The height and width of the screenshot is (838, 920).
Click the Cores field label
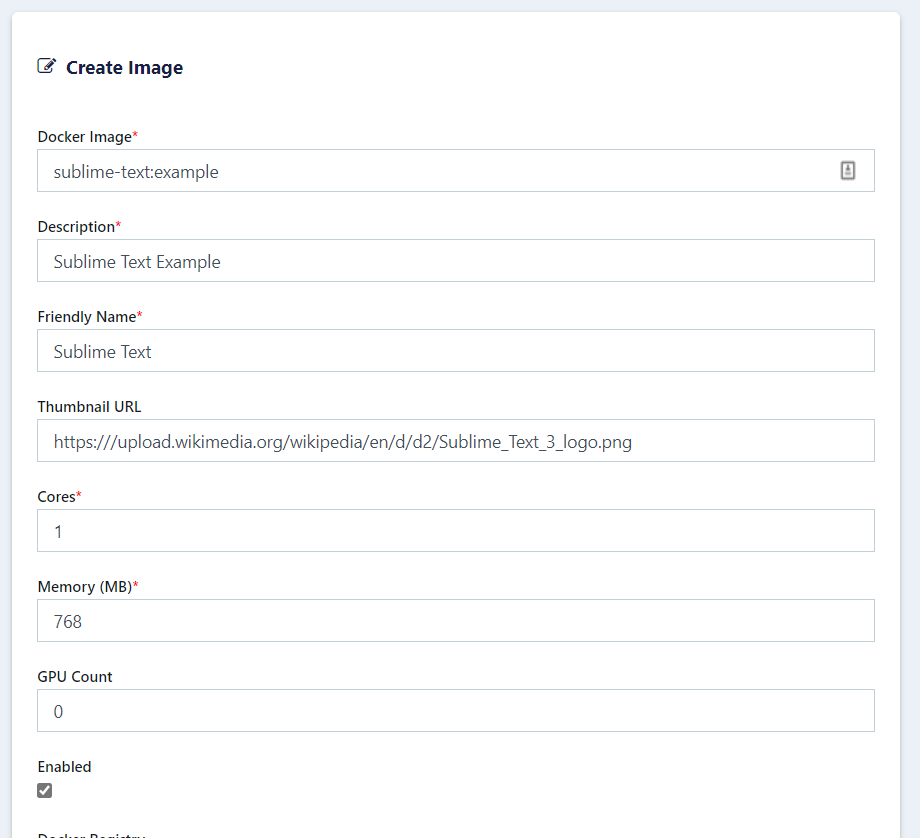point(56,497)
